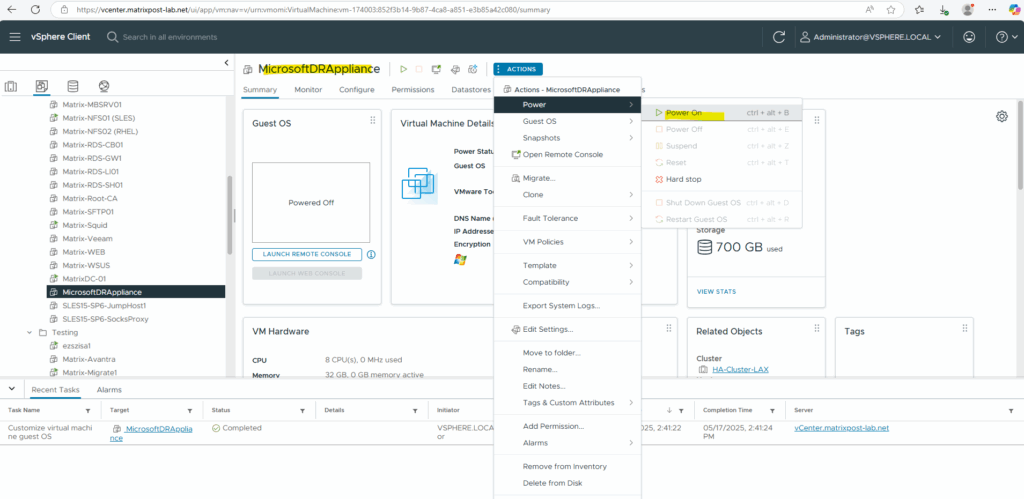This screenshot has width=1024, height=499.
Task: Open the Administrator@VSPHERE.LOCAL user menu
Action: [x=871, y=37]
